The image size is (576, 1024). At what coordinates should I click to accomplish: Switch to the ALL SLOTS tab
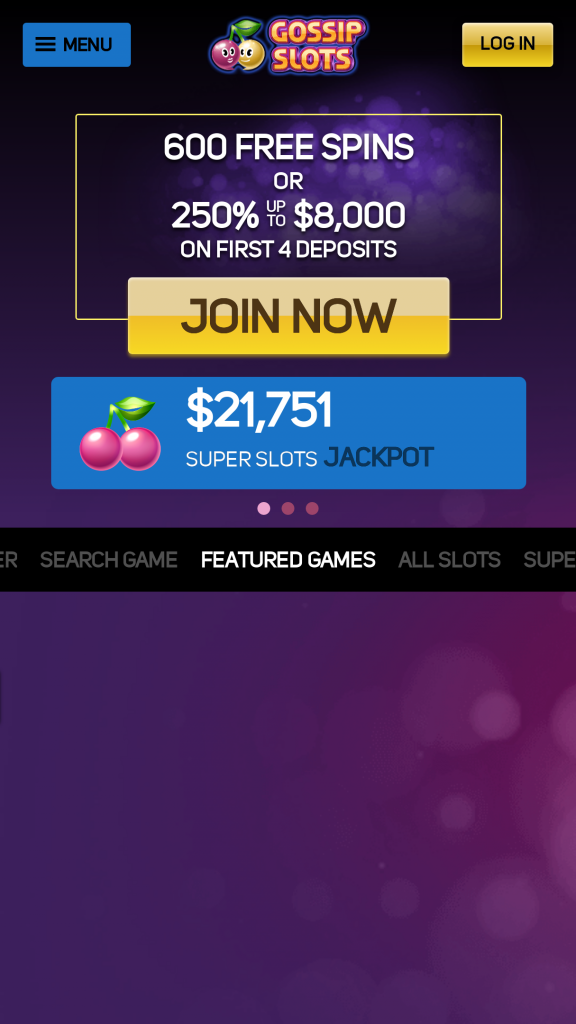pyautogui.click(x=449, y=560)
